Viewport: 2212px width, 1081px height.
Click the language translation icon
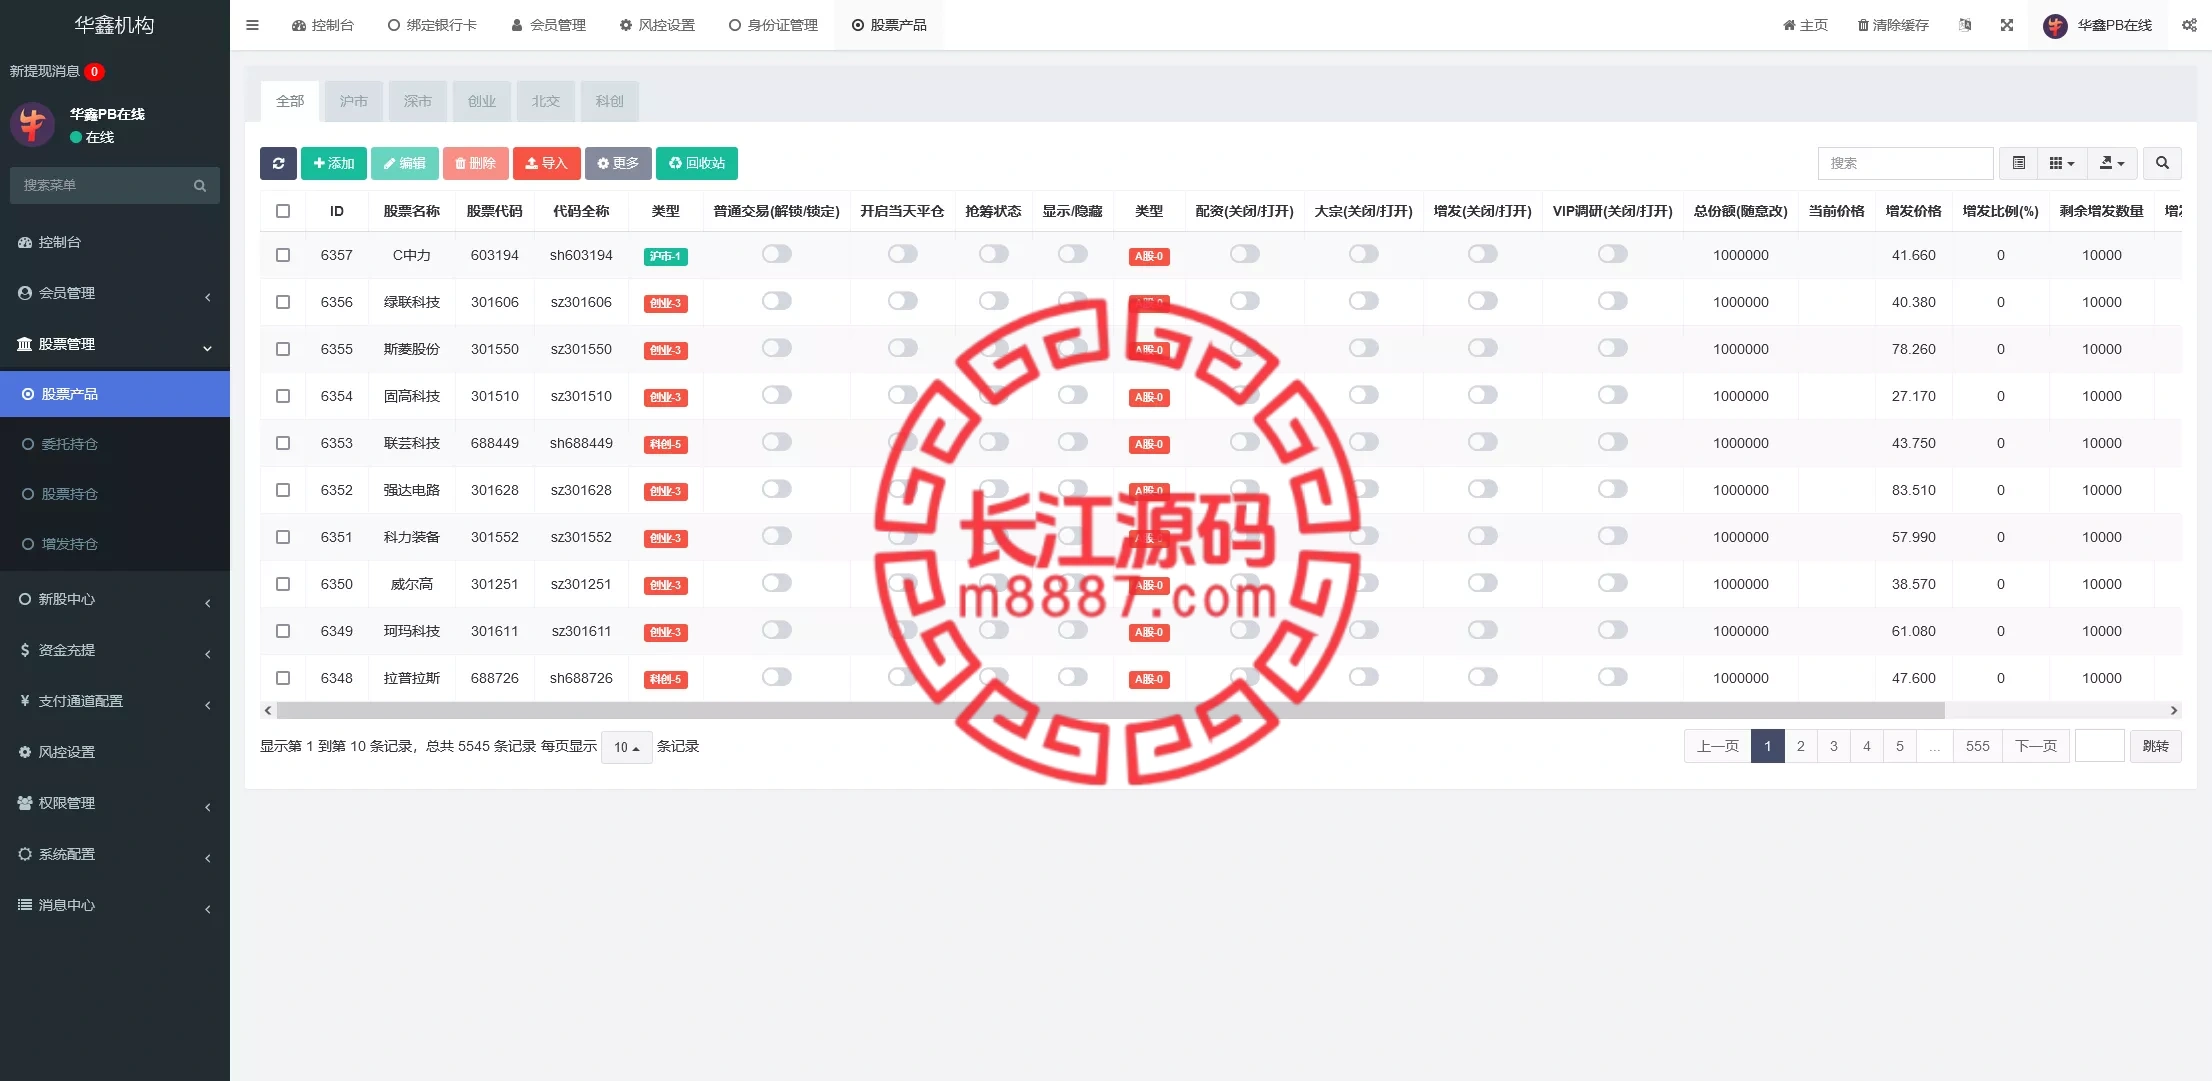point(1965,25)
